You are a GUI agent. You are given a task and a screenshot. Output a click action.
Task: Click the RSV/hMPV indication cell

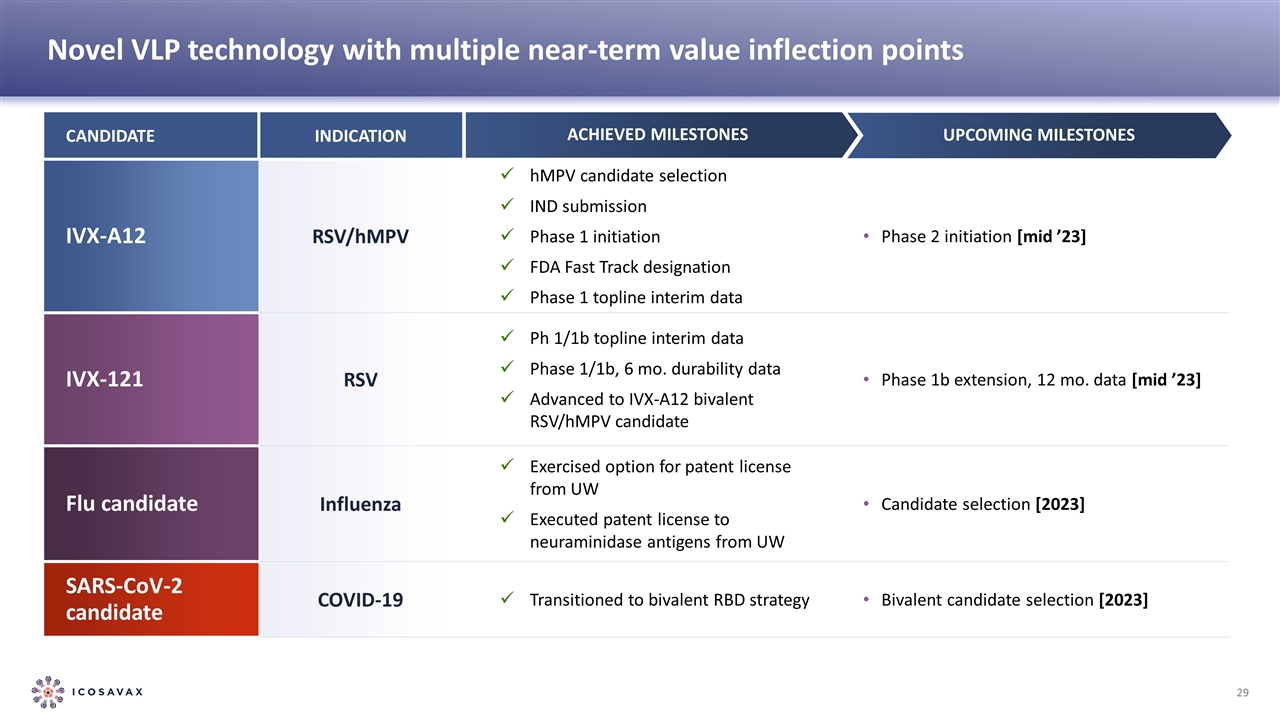pos(361,237)
